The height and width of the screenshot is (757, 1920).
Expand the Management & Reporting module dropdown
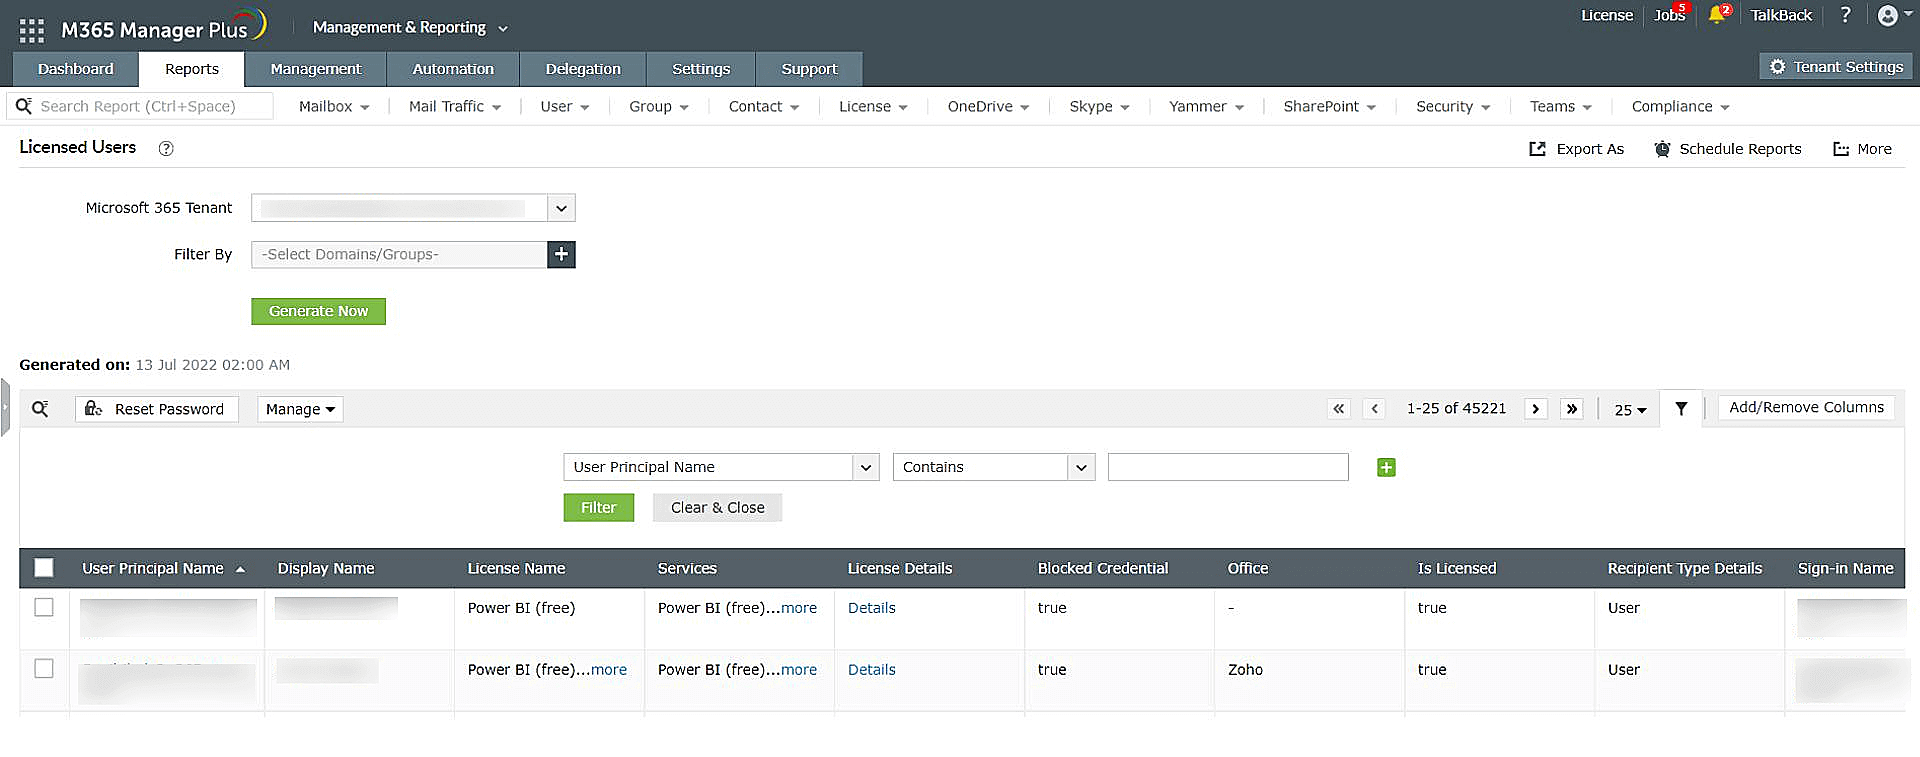pos(410,28)
